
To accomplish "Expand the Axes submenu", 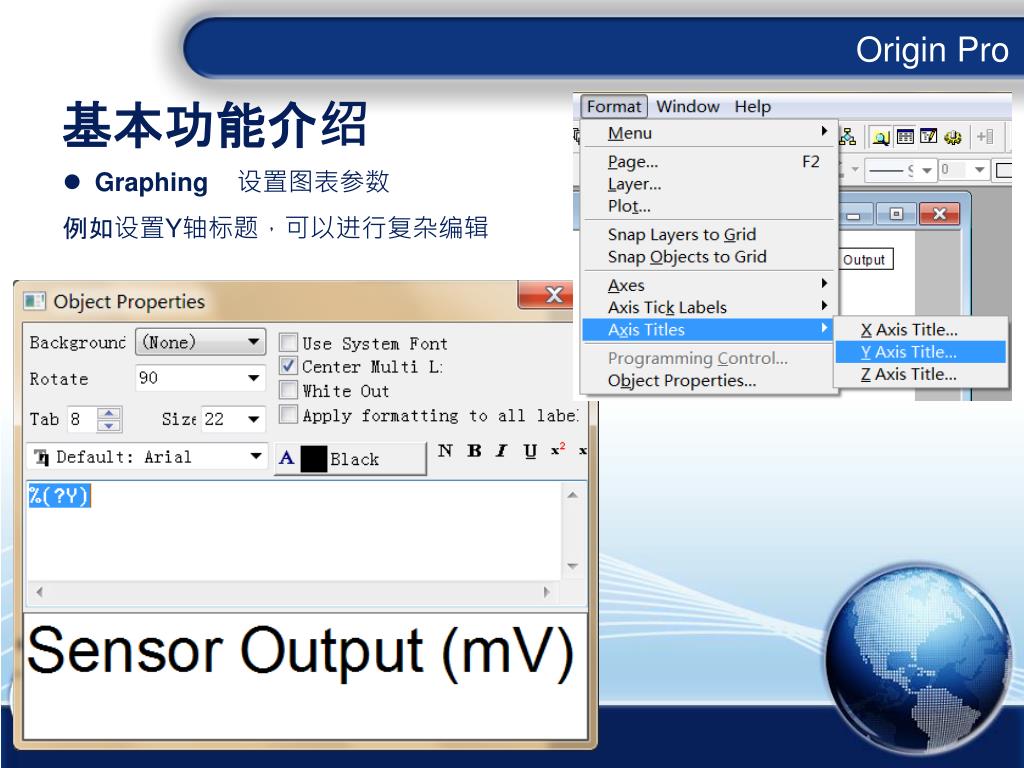I will (709, 285).
